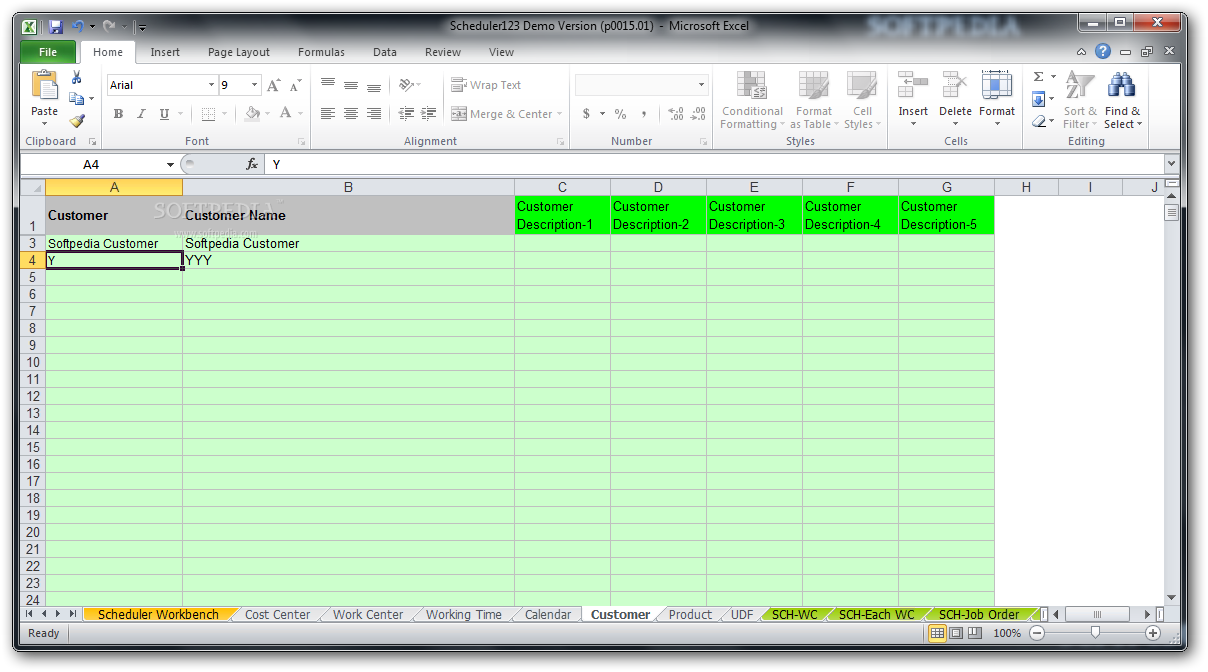
Task: Open Borders dropdown arrow
Action: tap(223, 114)
